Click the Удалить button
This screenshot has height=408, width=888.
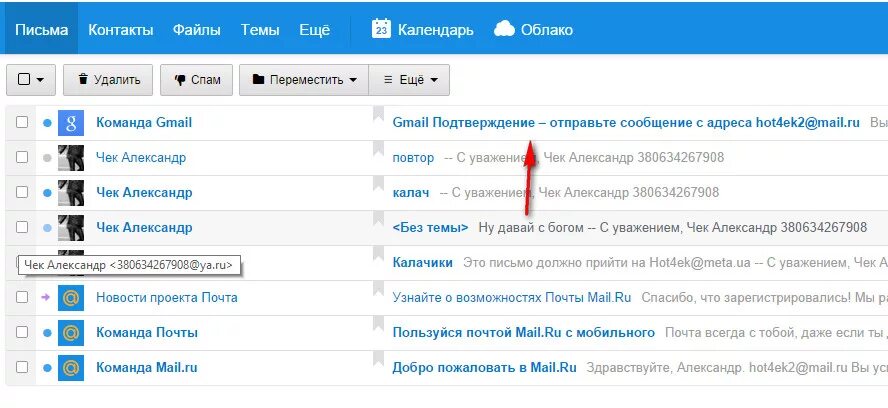pos(108,80)
